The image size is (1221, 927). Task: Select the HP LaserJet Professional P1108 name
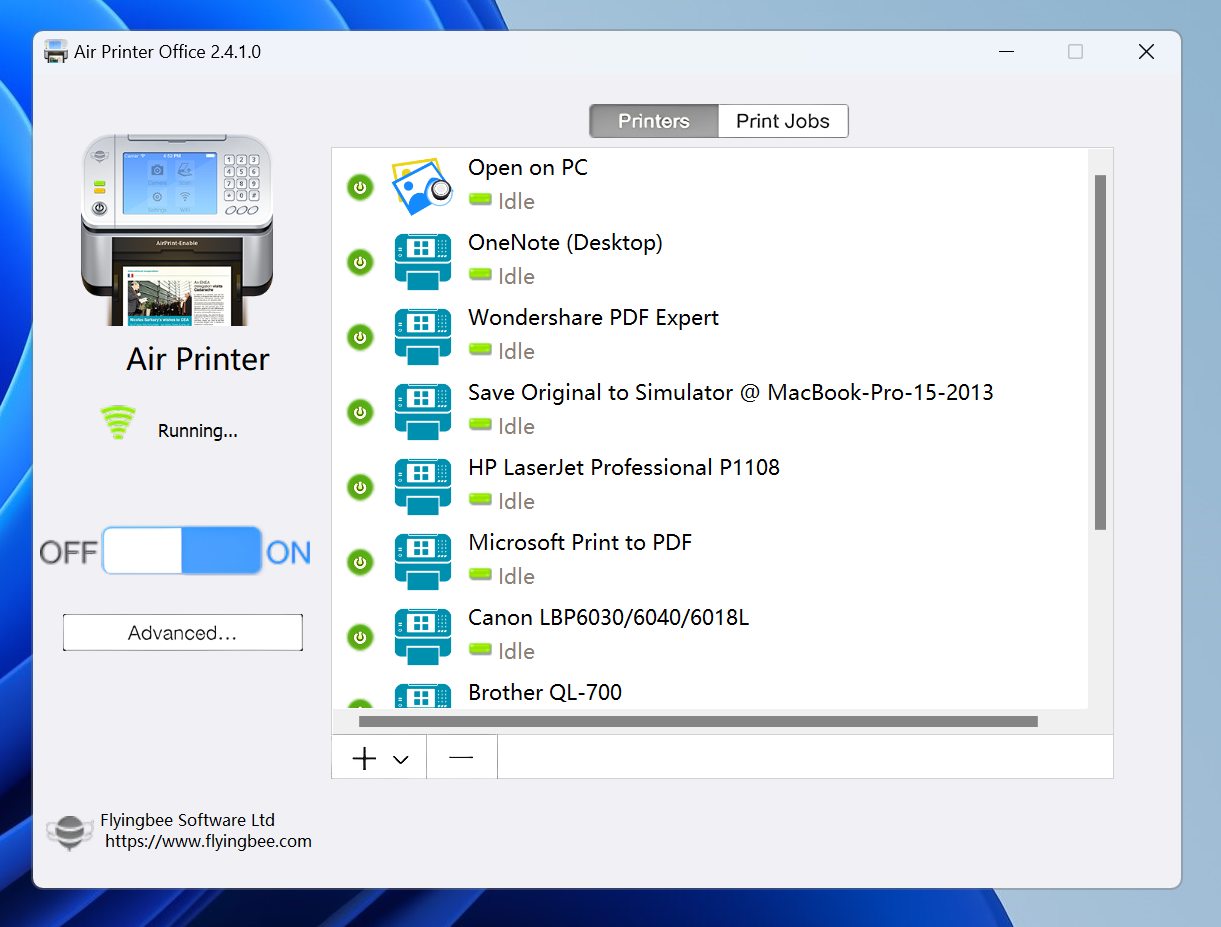[624, 468]
